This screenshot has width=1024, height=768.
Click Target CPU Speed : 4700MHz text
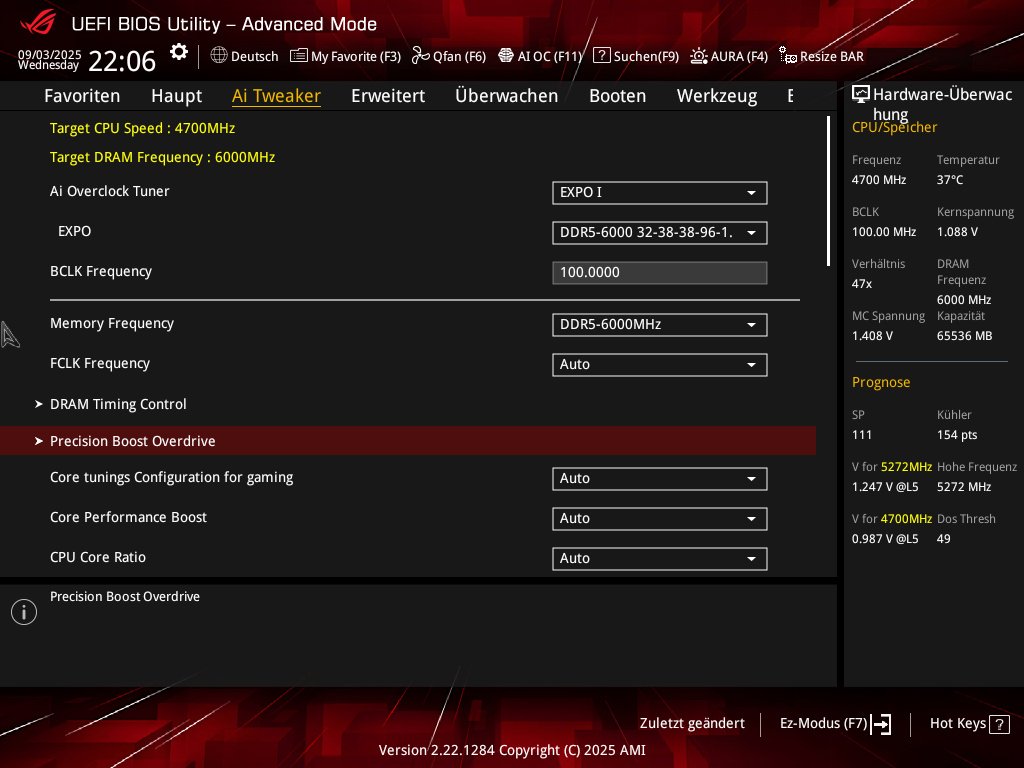point(142,128)
